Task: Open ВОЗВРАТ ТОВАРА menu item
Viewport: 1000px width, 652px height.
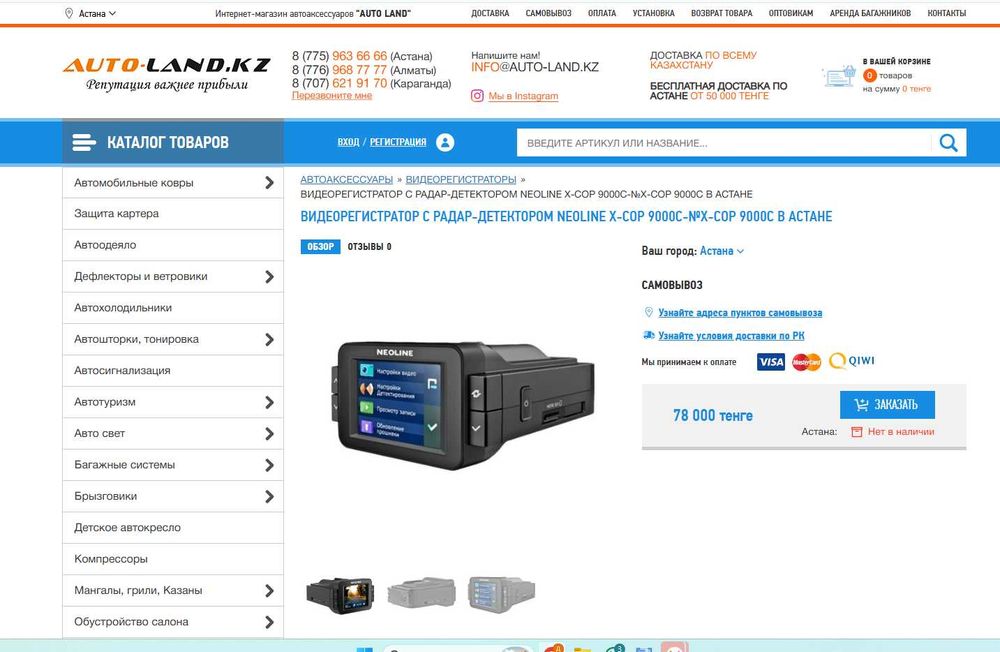Action: pos(721,13)
